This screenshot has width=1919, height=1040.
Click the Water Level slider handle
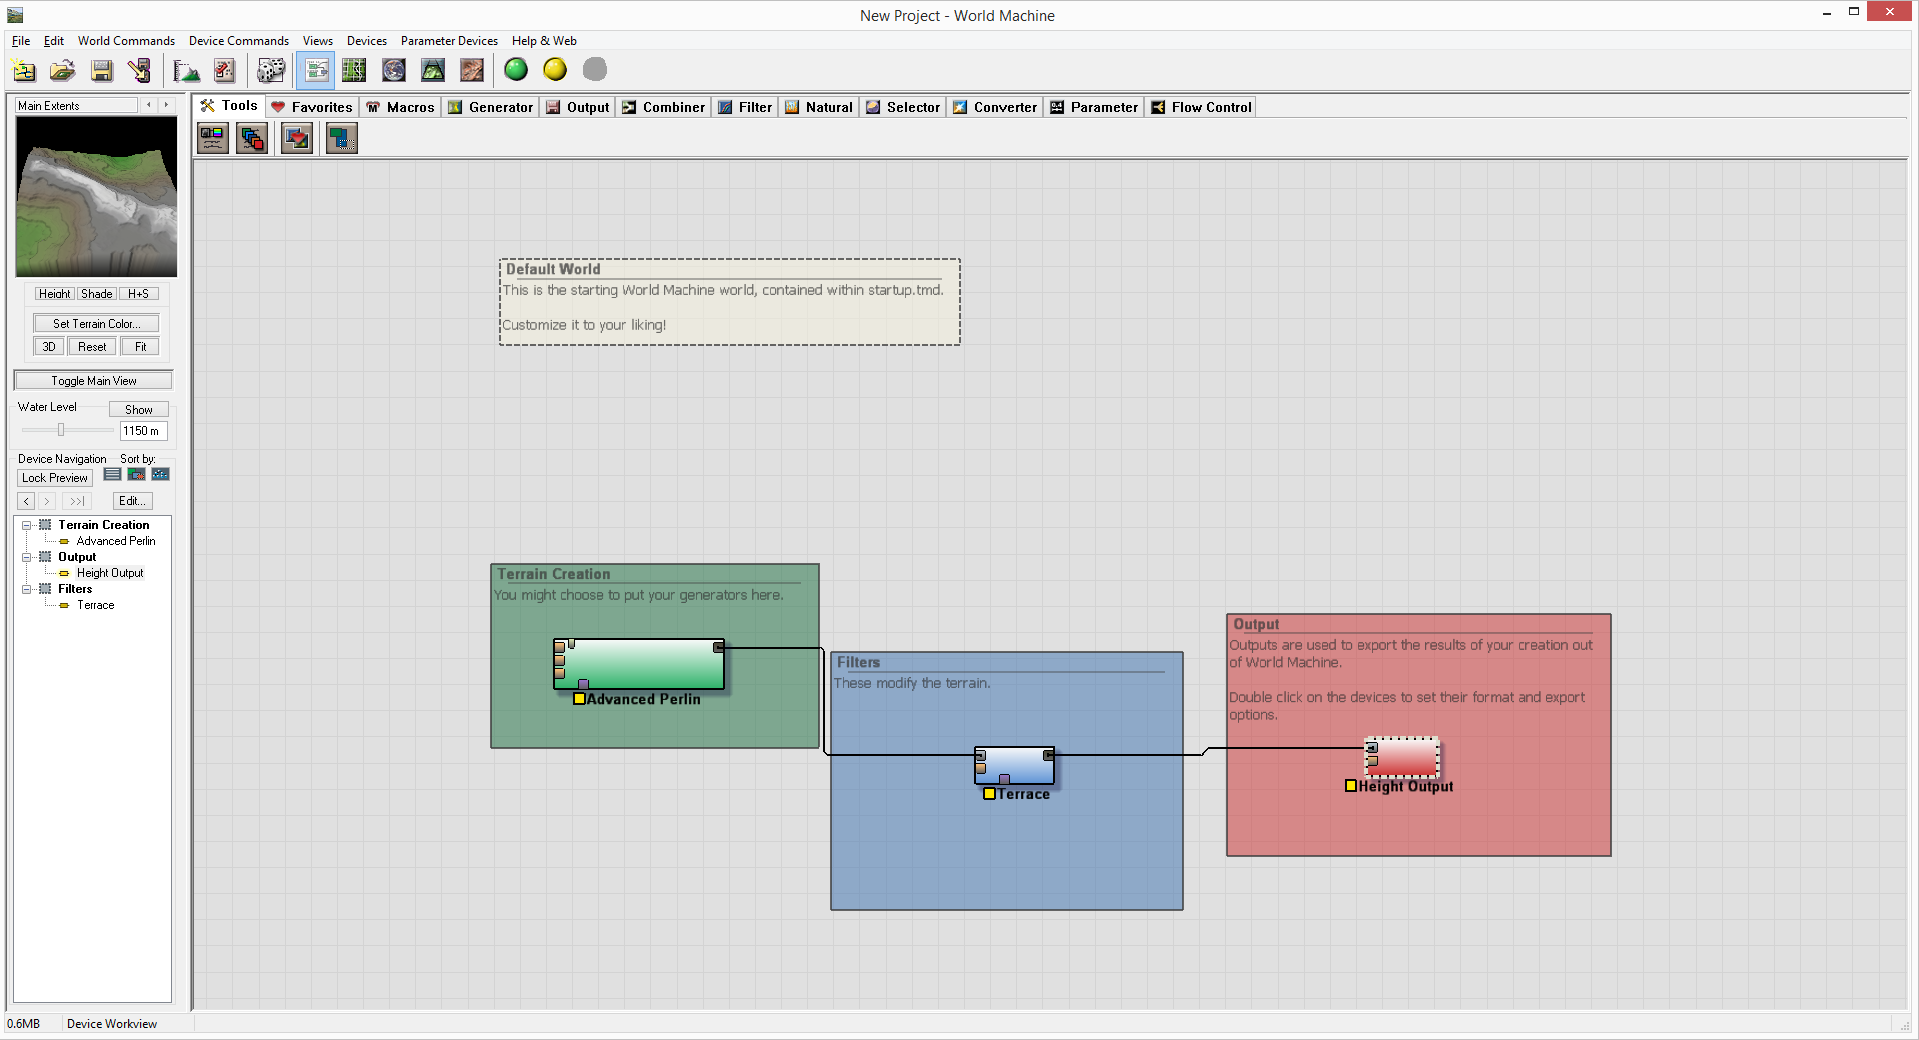61,430
